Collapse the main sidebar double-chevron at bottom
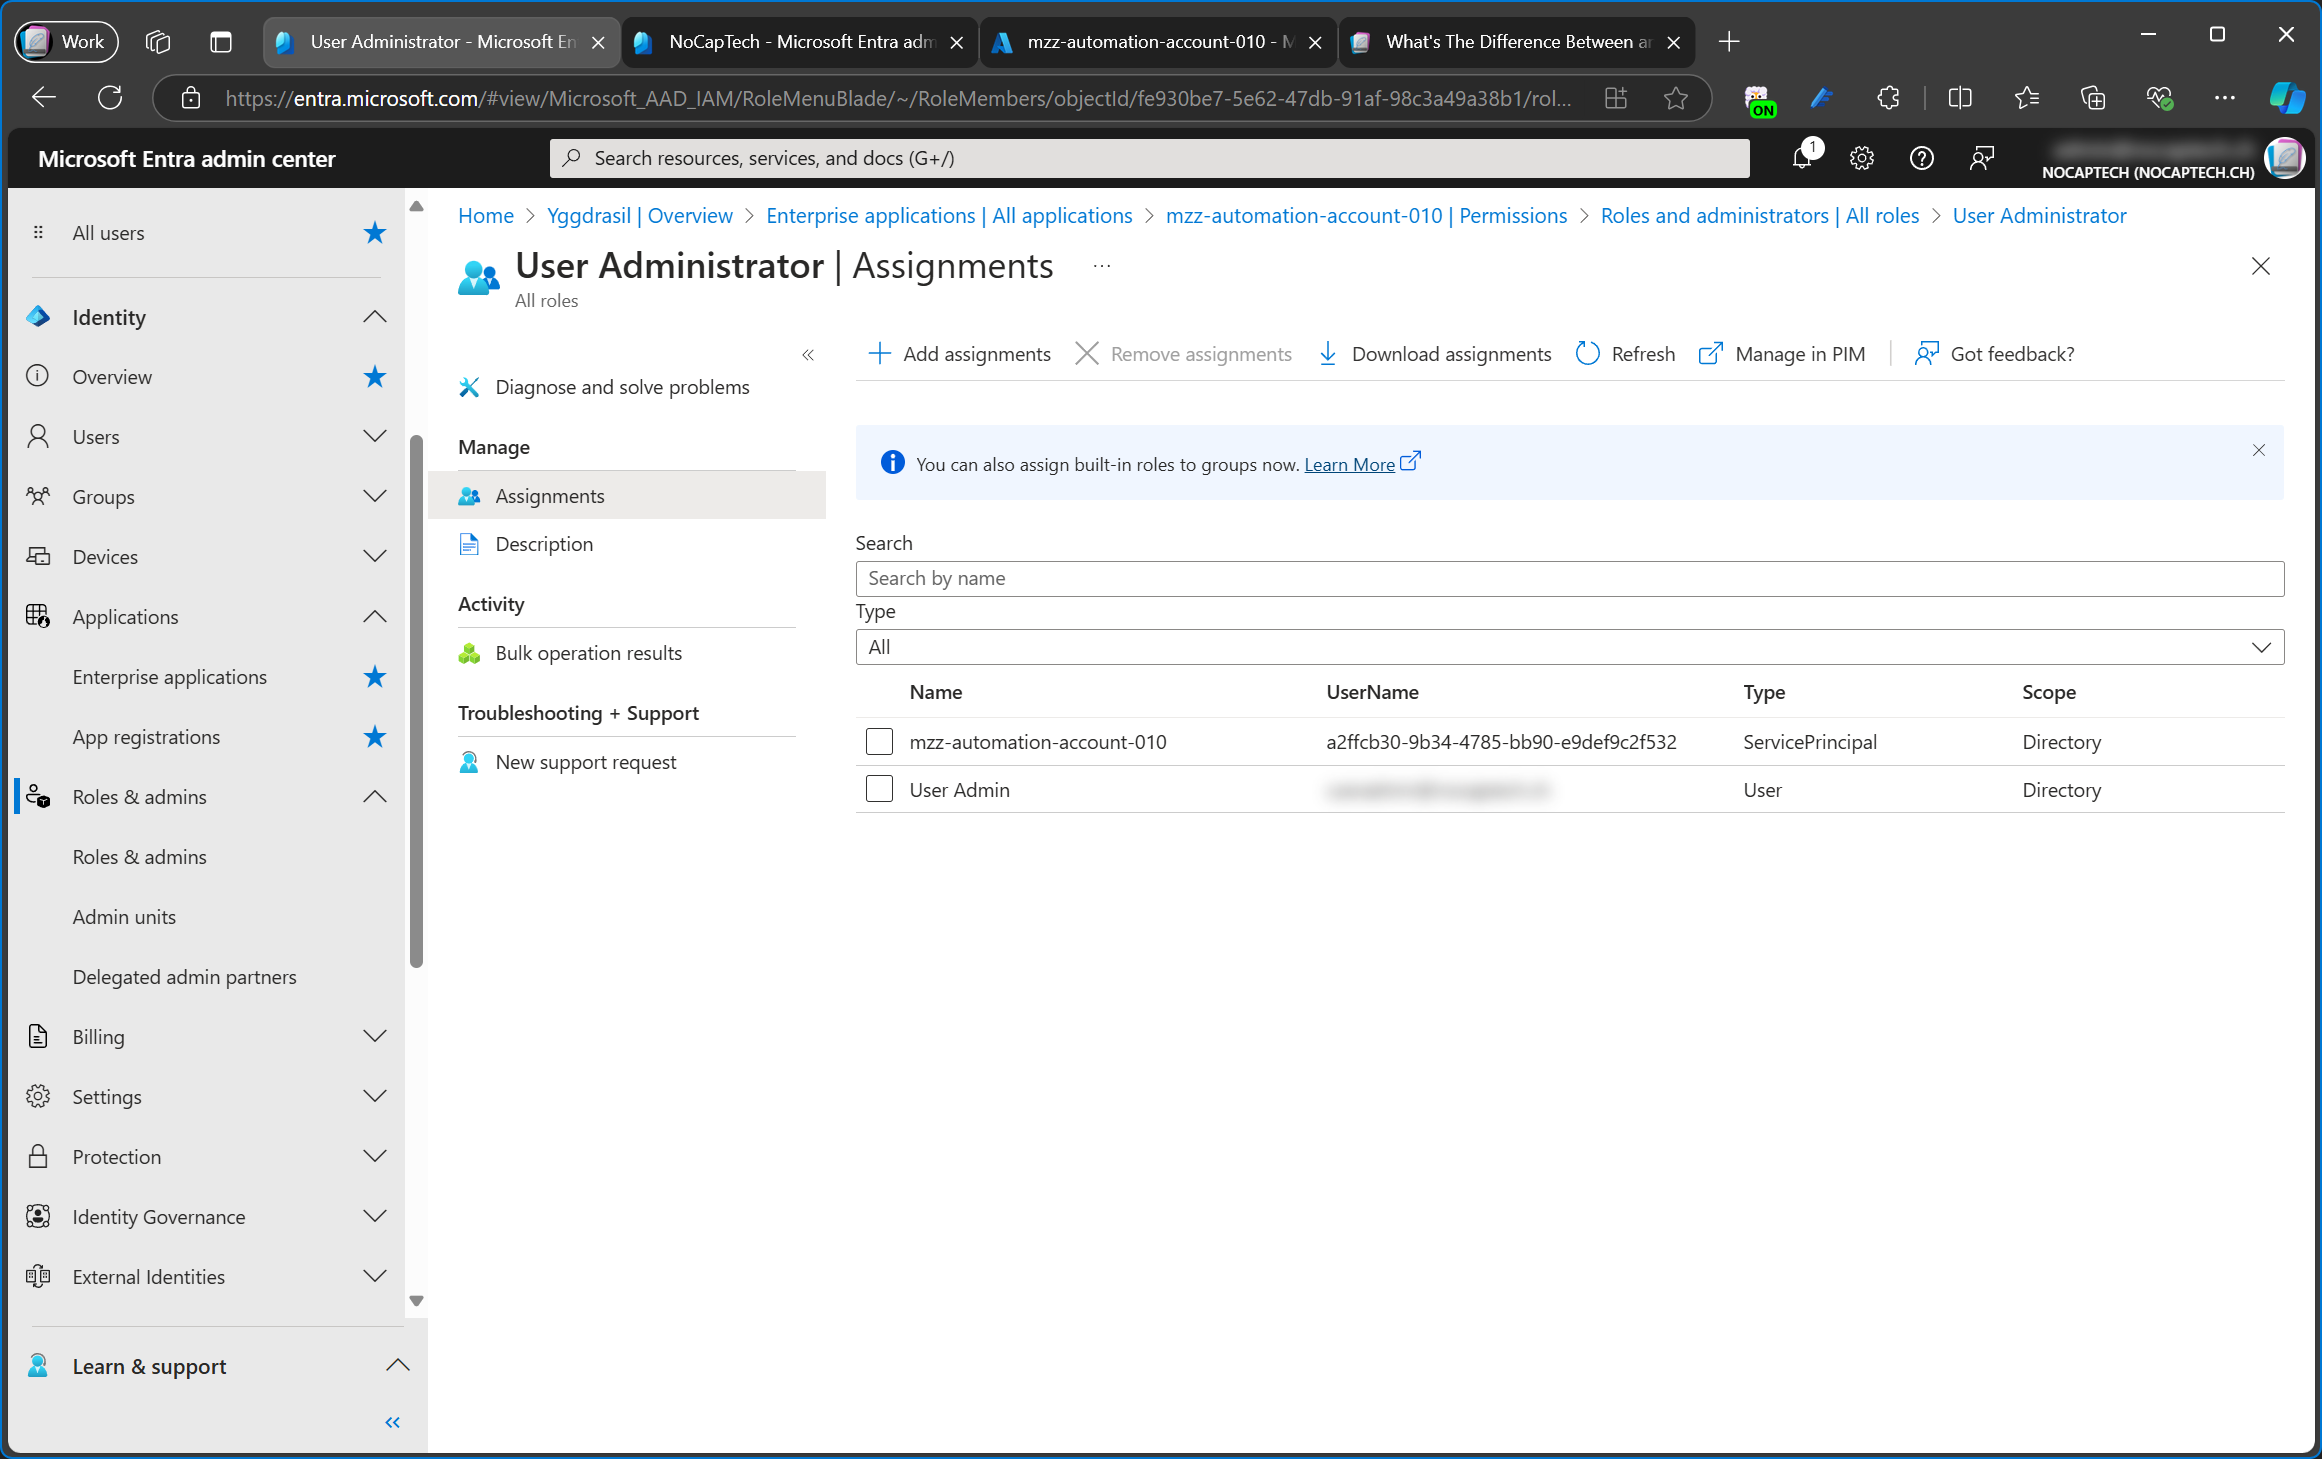 click(x=393, y=1422)
